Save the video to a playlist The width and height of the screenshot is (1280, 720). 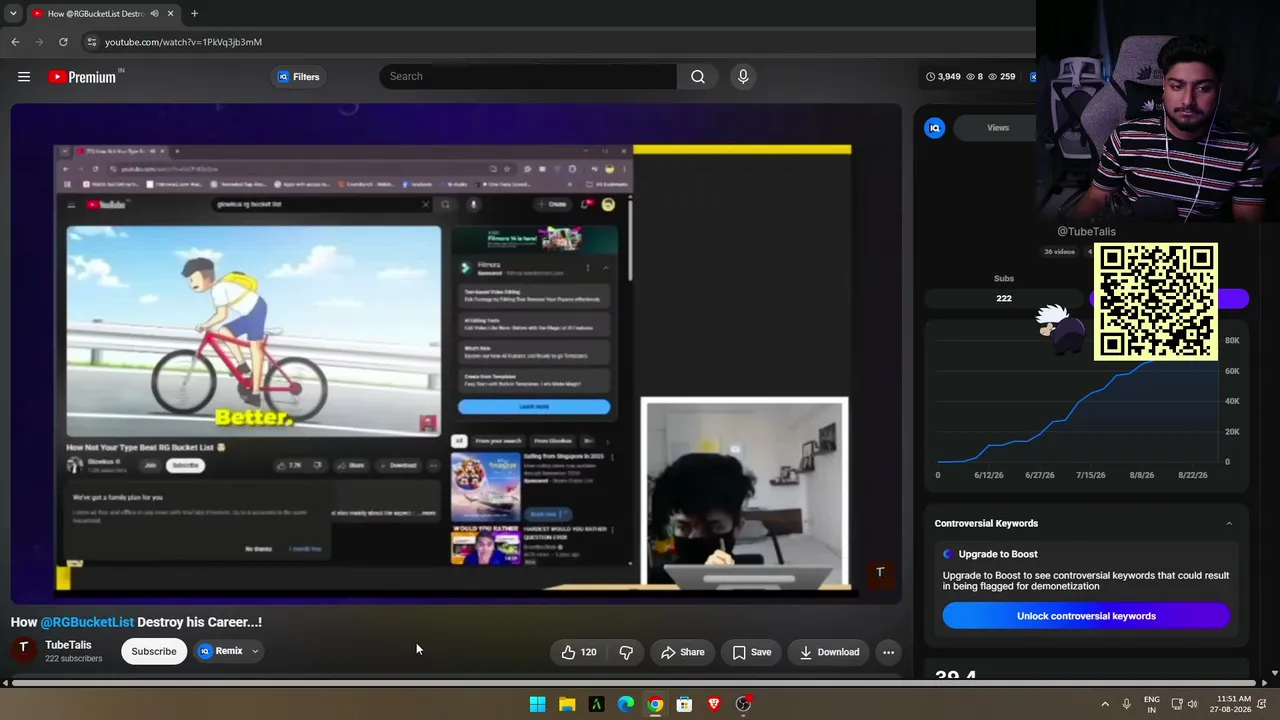(x=751, y=652)
